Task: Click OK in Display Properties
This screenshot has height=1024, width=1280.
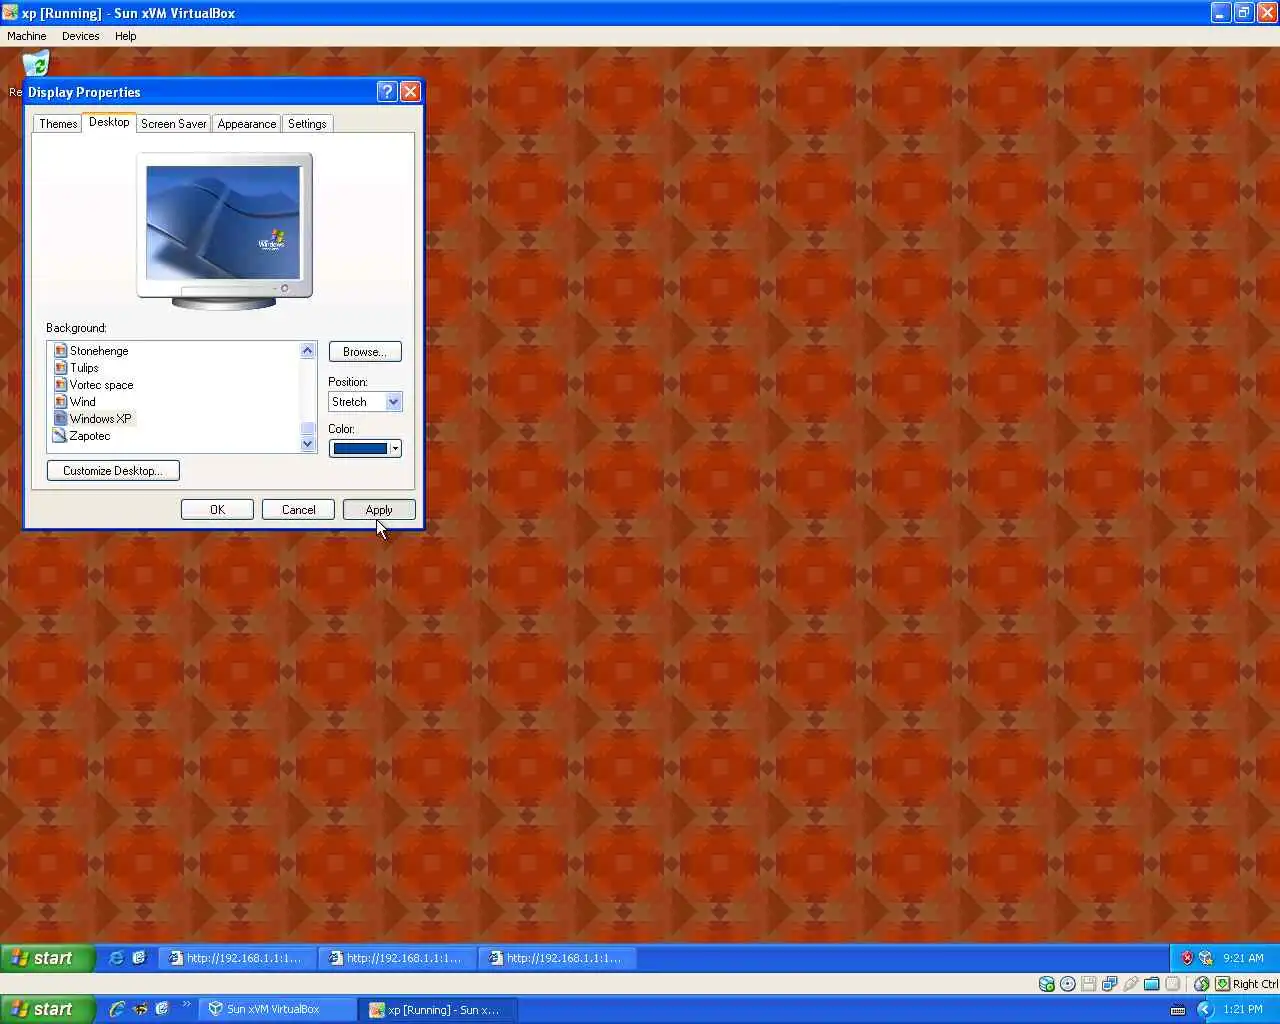Action: tap(217, 510)
